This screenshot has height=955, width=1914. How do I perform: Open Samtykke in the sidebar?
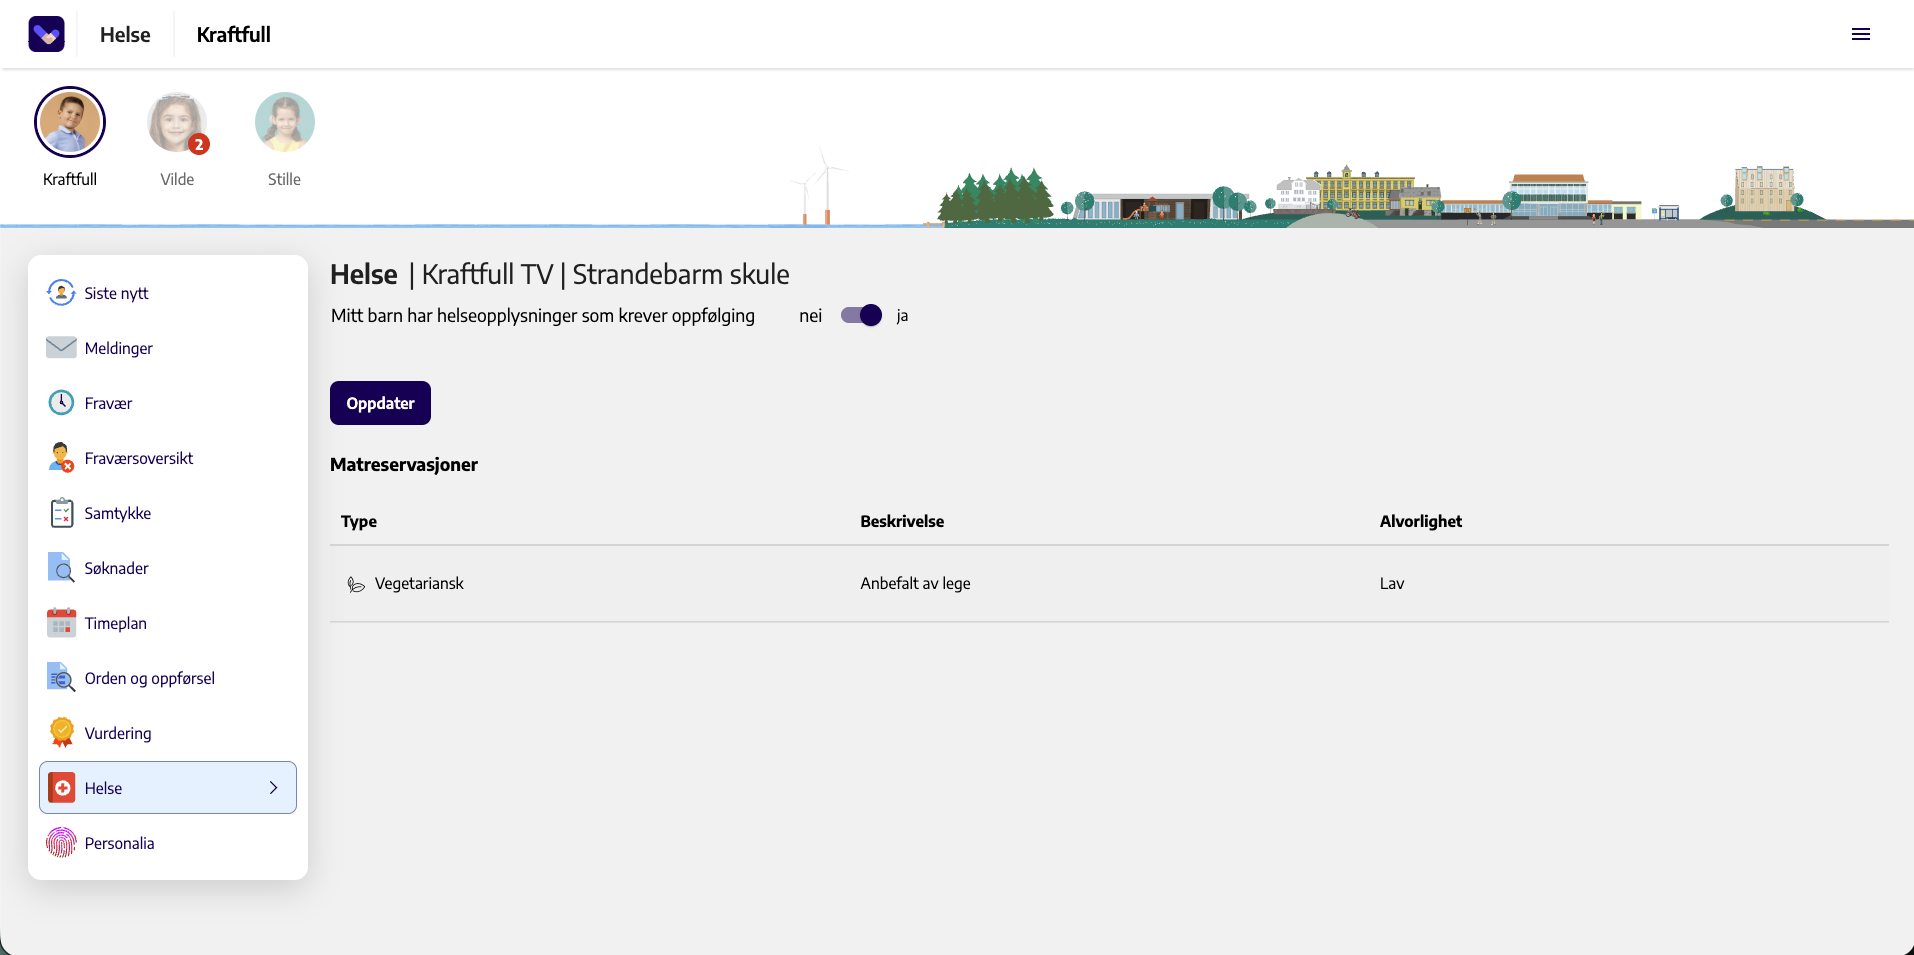pyautogui.click(x=168, y=513)
